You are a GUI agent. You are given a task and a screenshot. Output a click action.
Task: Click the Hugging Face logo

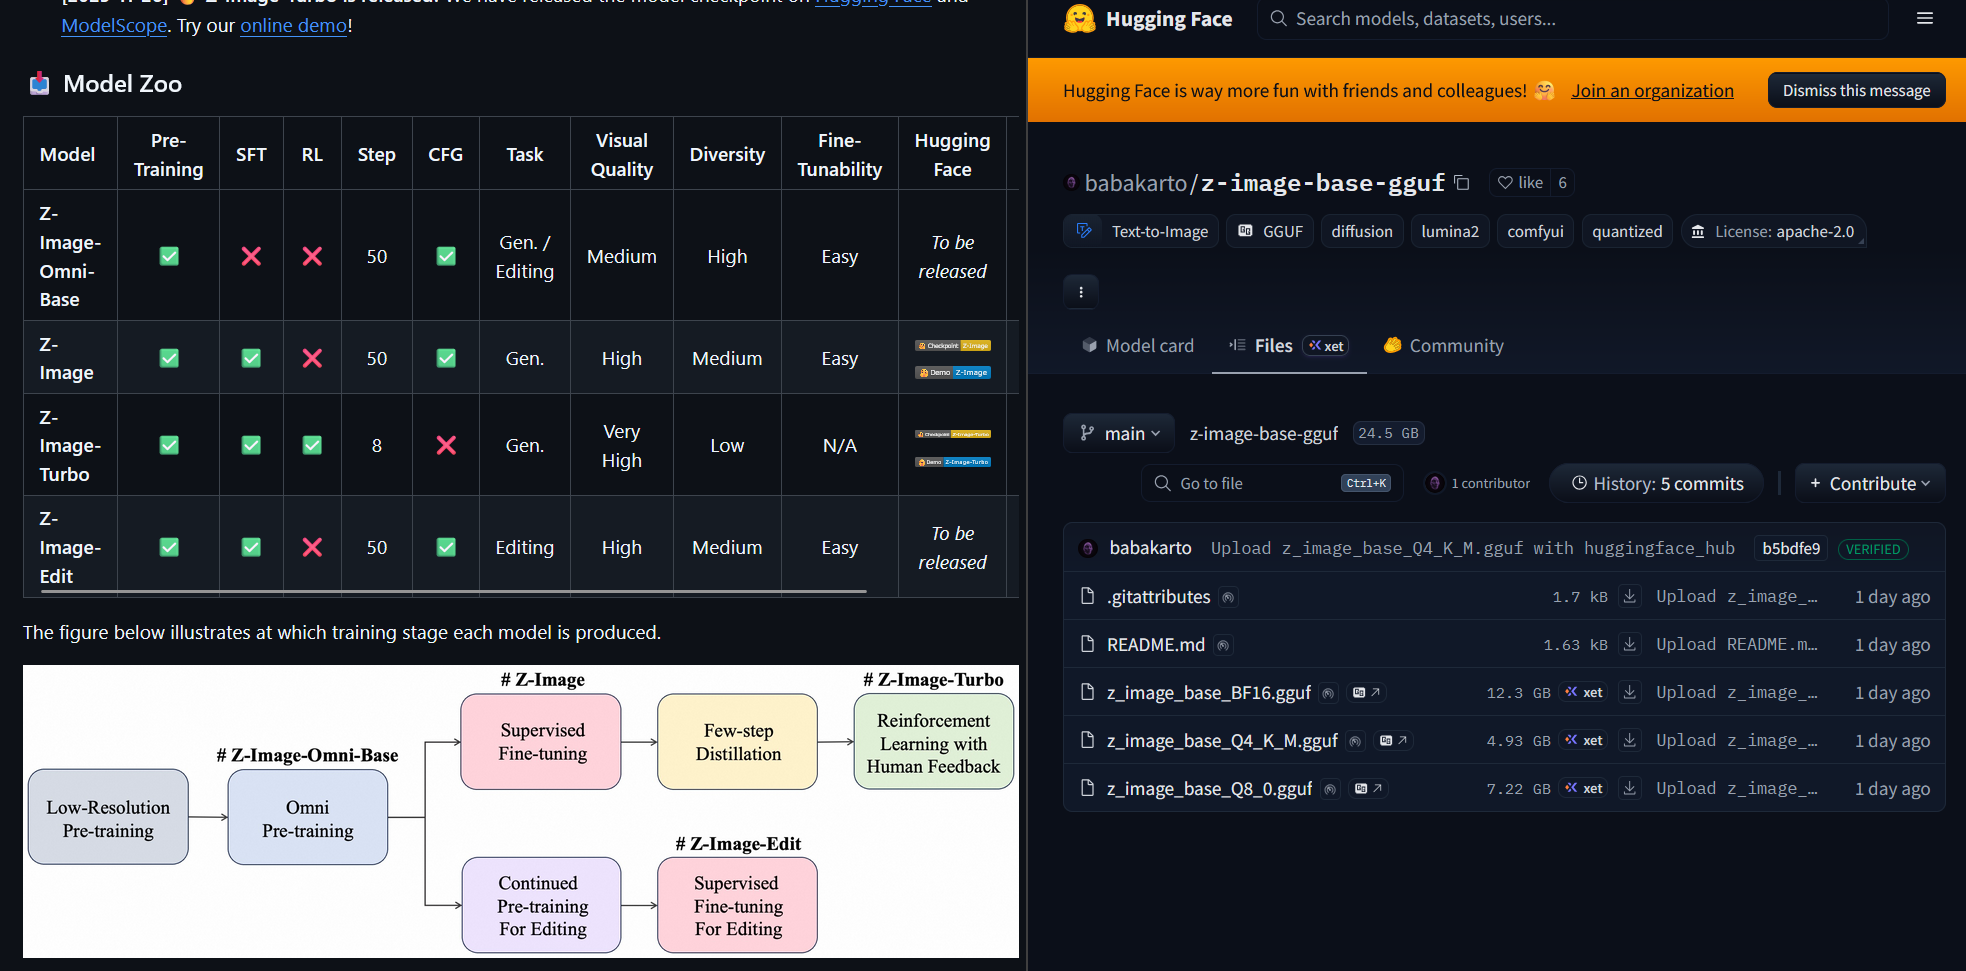click(1148, 19)
